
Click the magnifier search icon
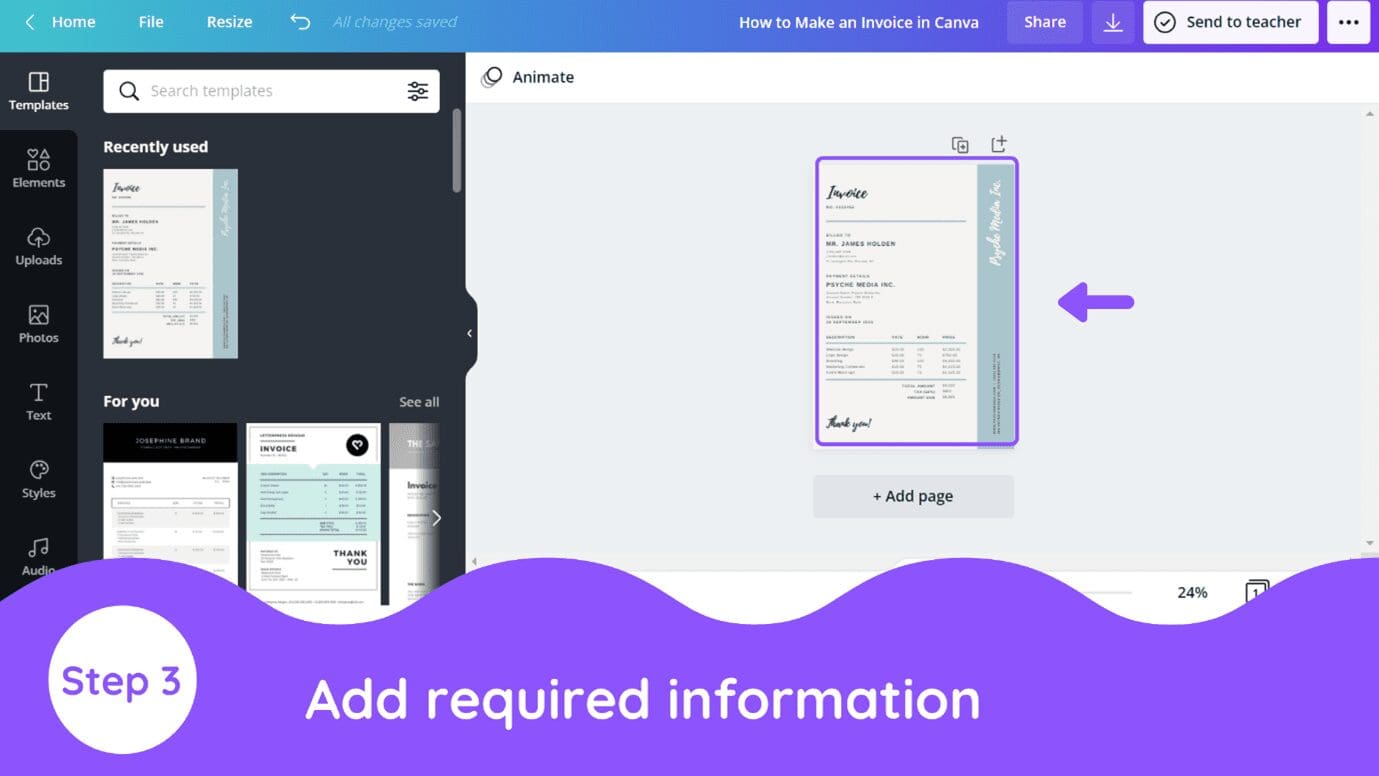tap(129, 91)
